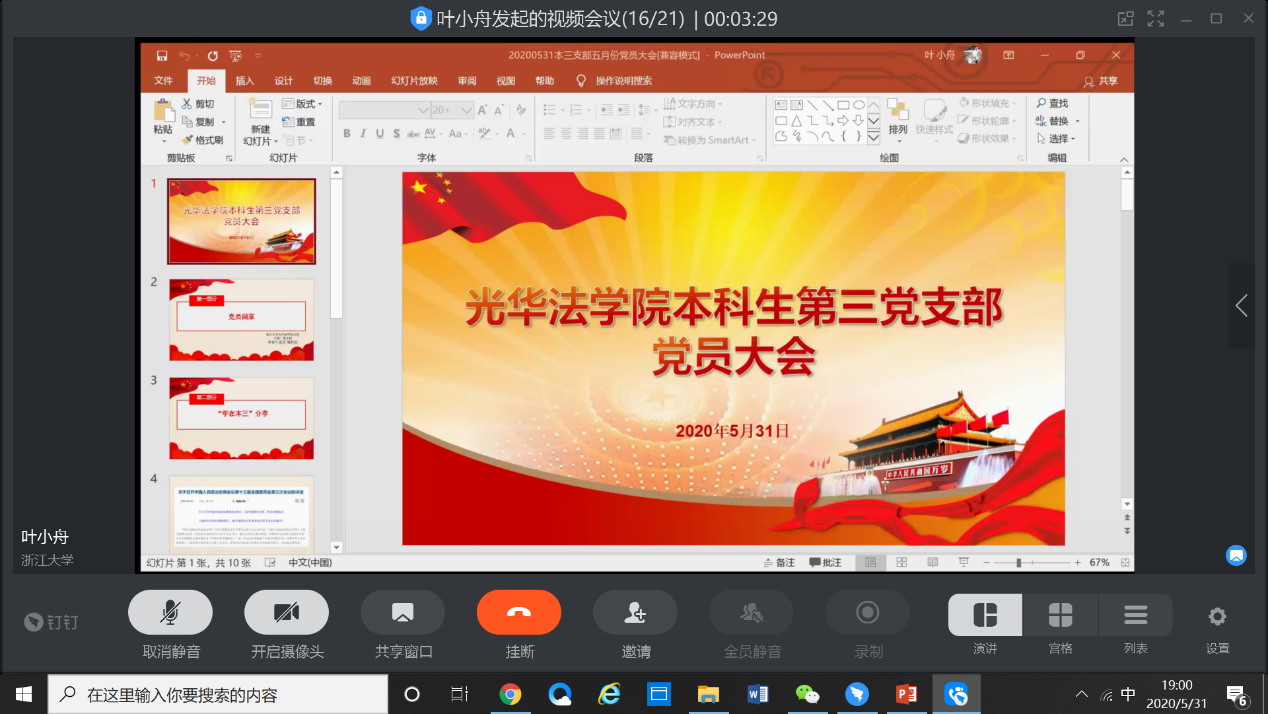Click the blue bookmark icon beside the shared screen
This screenshot has width=1268, height=714.
point(1236,554)
